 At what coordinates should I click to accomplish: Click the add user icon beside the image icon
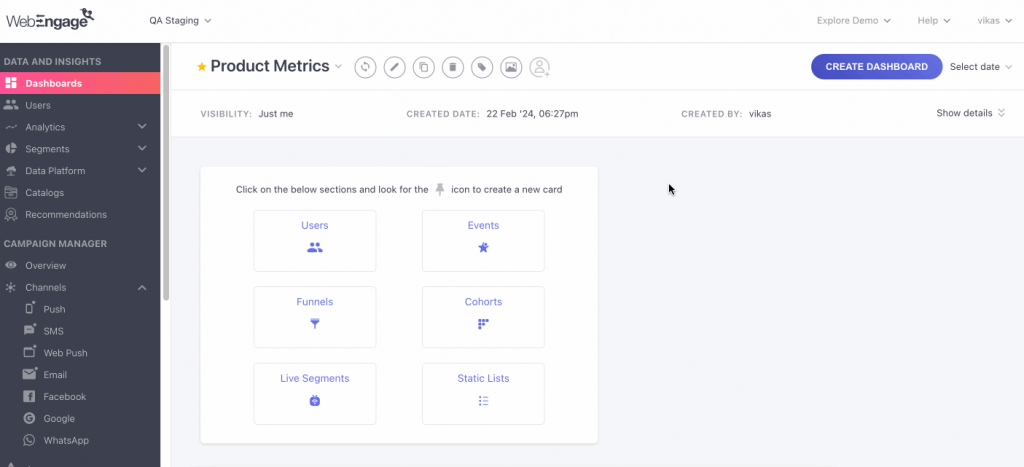(x=540, y=67)
